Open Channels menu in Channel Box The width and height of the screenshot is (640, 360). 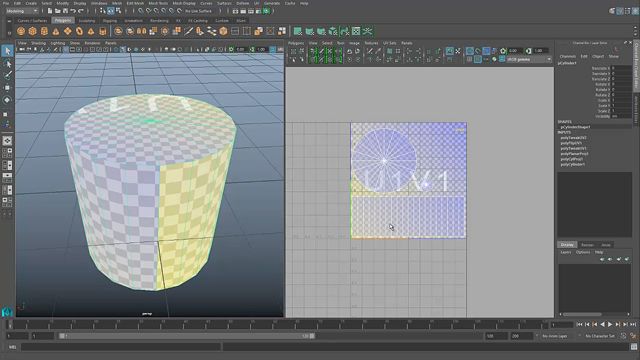pyautogui.click(x=568, y=56)
